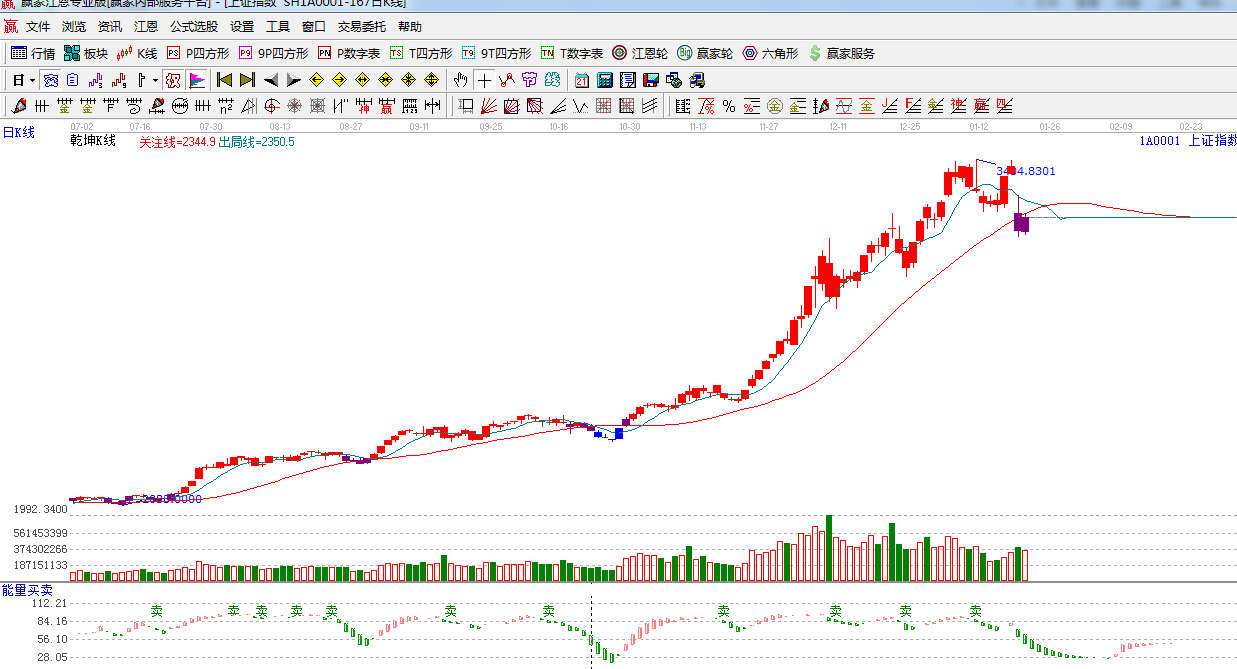Click the purple candlestick at chart's right end
The image size is (1237, 669).
coord(1021,222)
